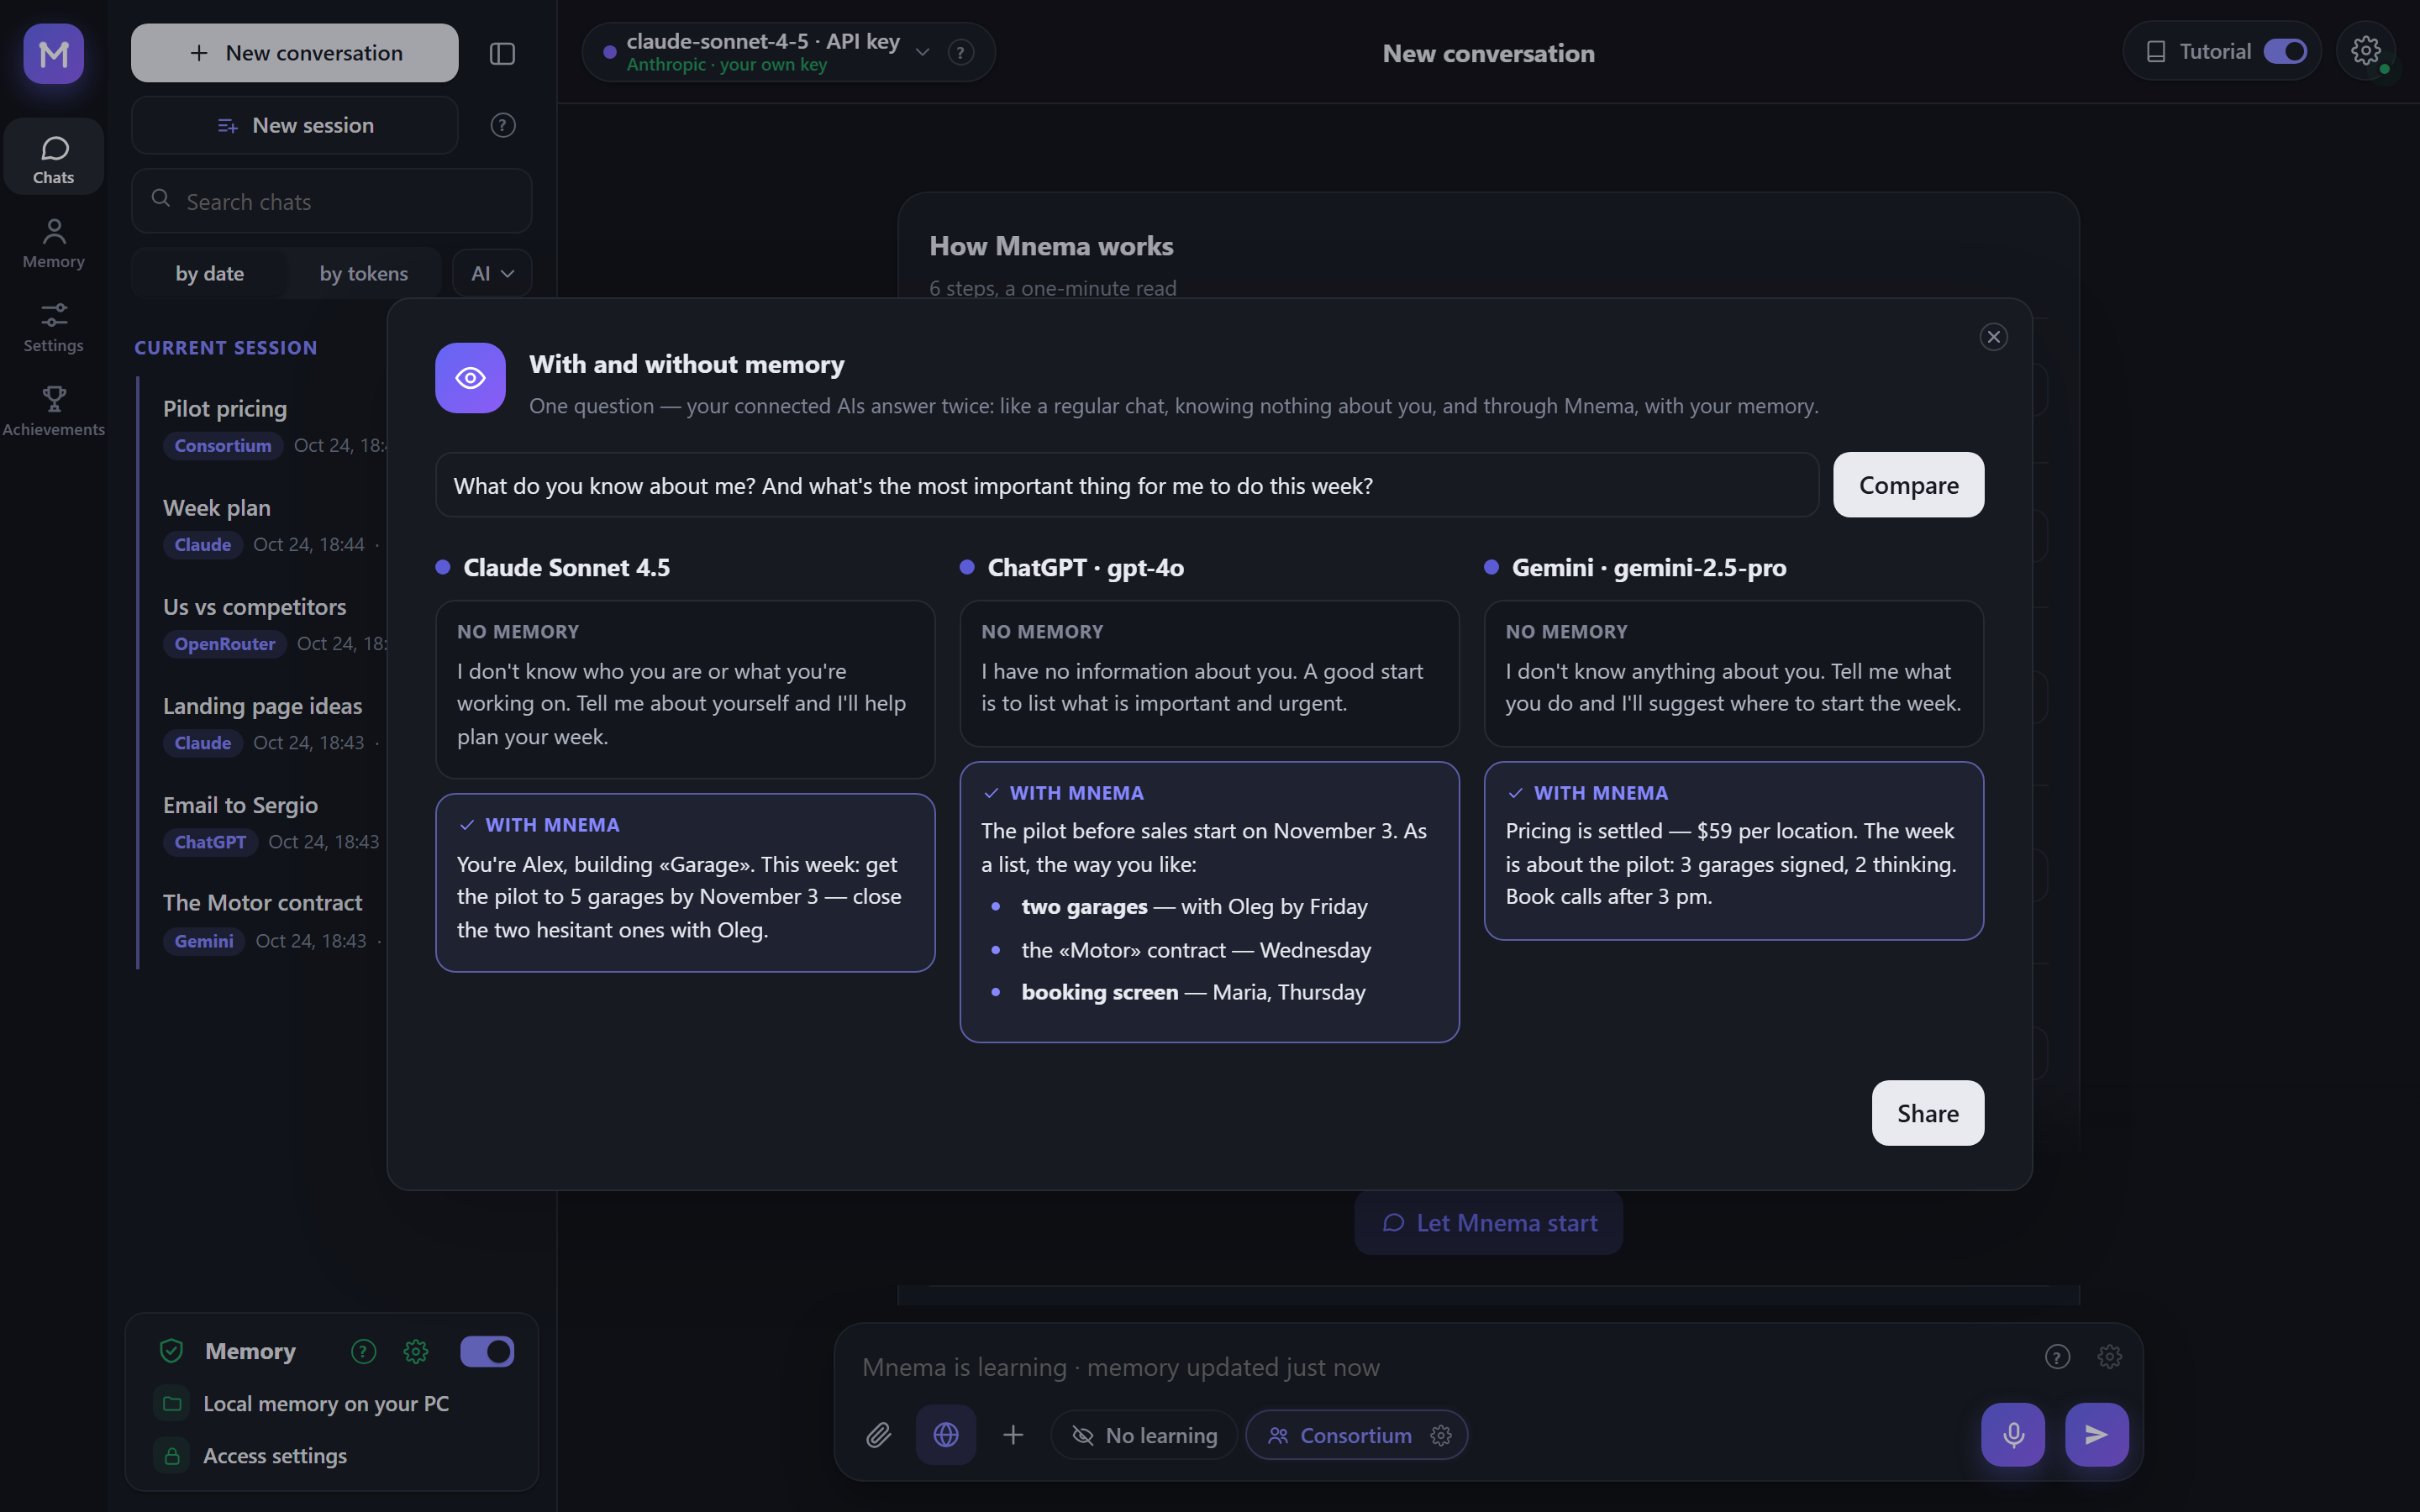Click the Share button
Image resolution: width=2420 pixels, height=1512 pixels.
[x=1927, y=1113]
